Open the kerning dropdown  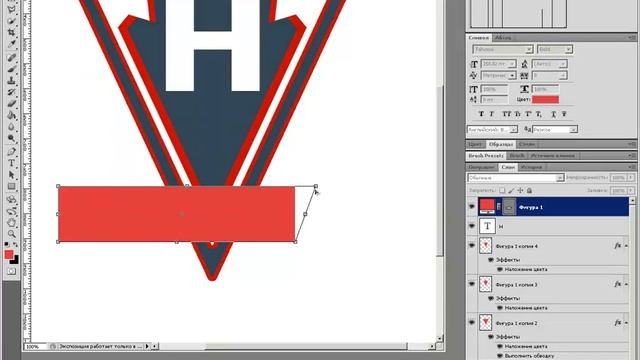point(512,76)
